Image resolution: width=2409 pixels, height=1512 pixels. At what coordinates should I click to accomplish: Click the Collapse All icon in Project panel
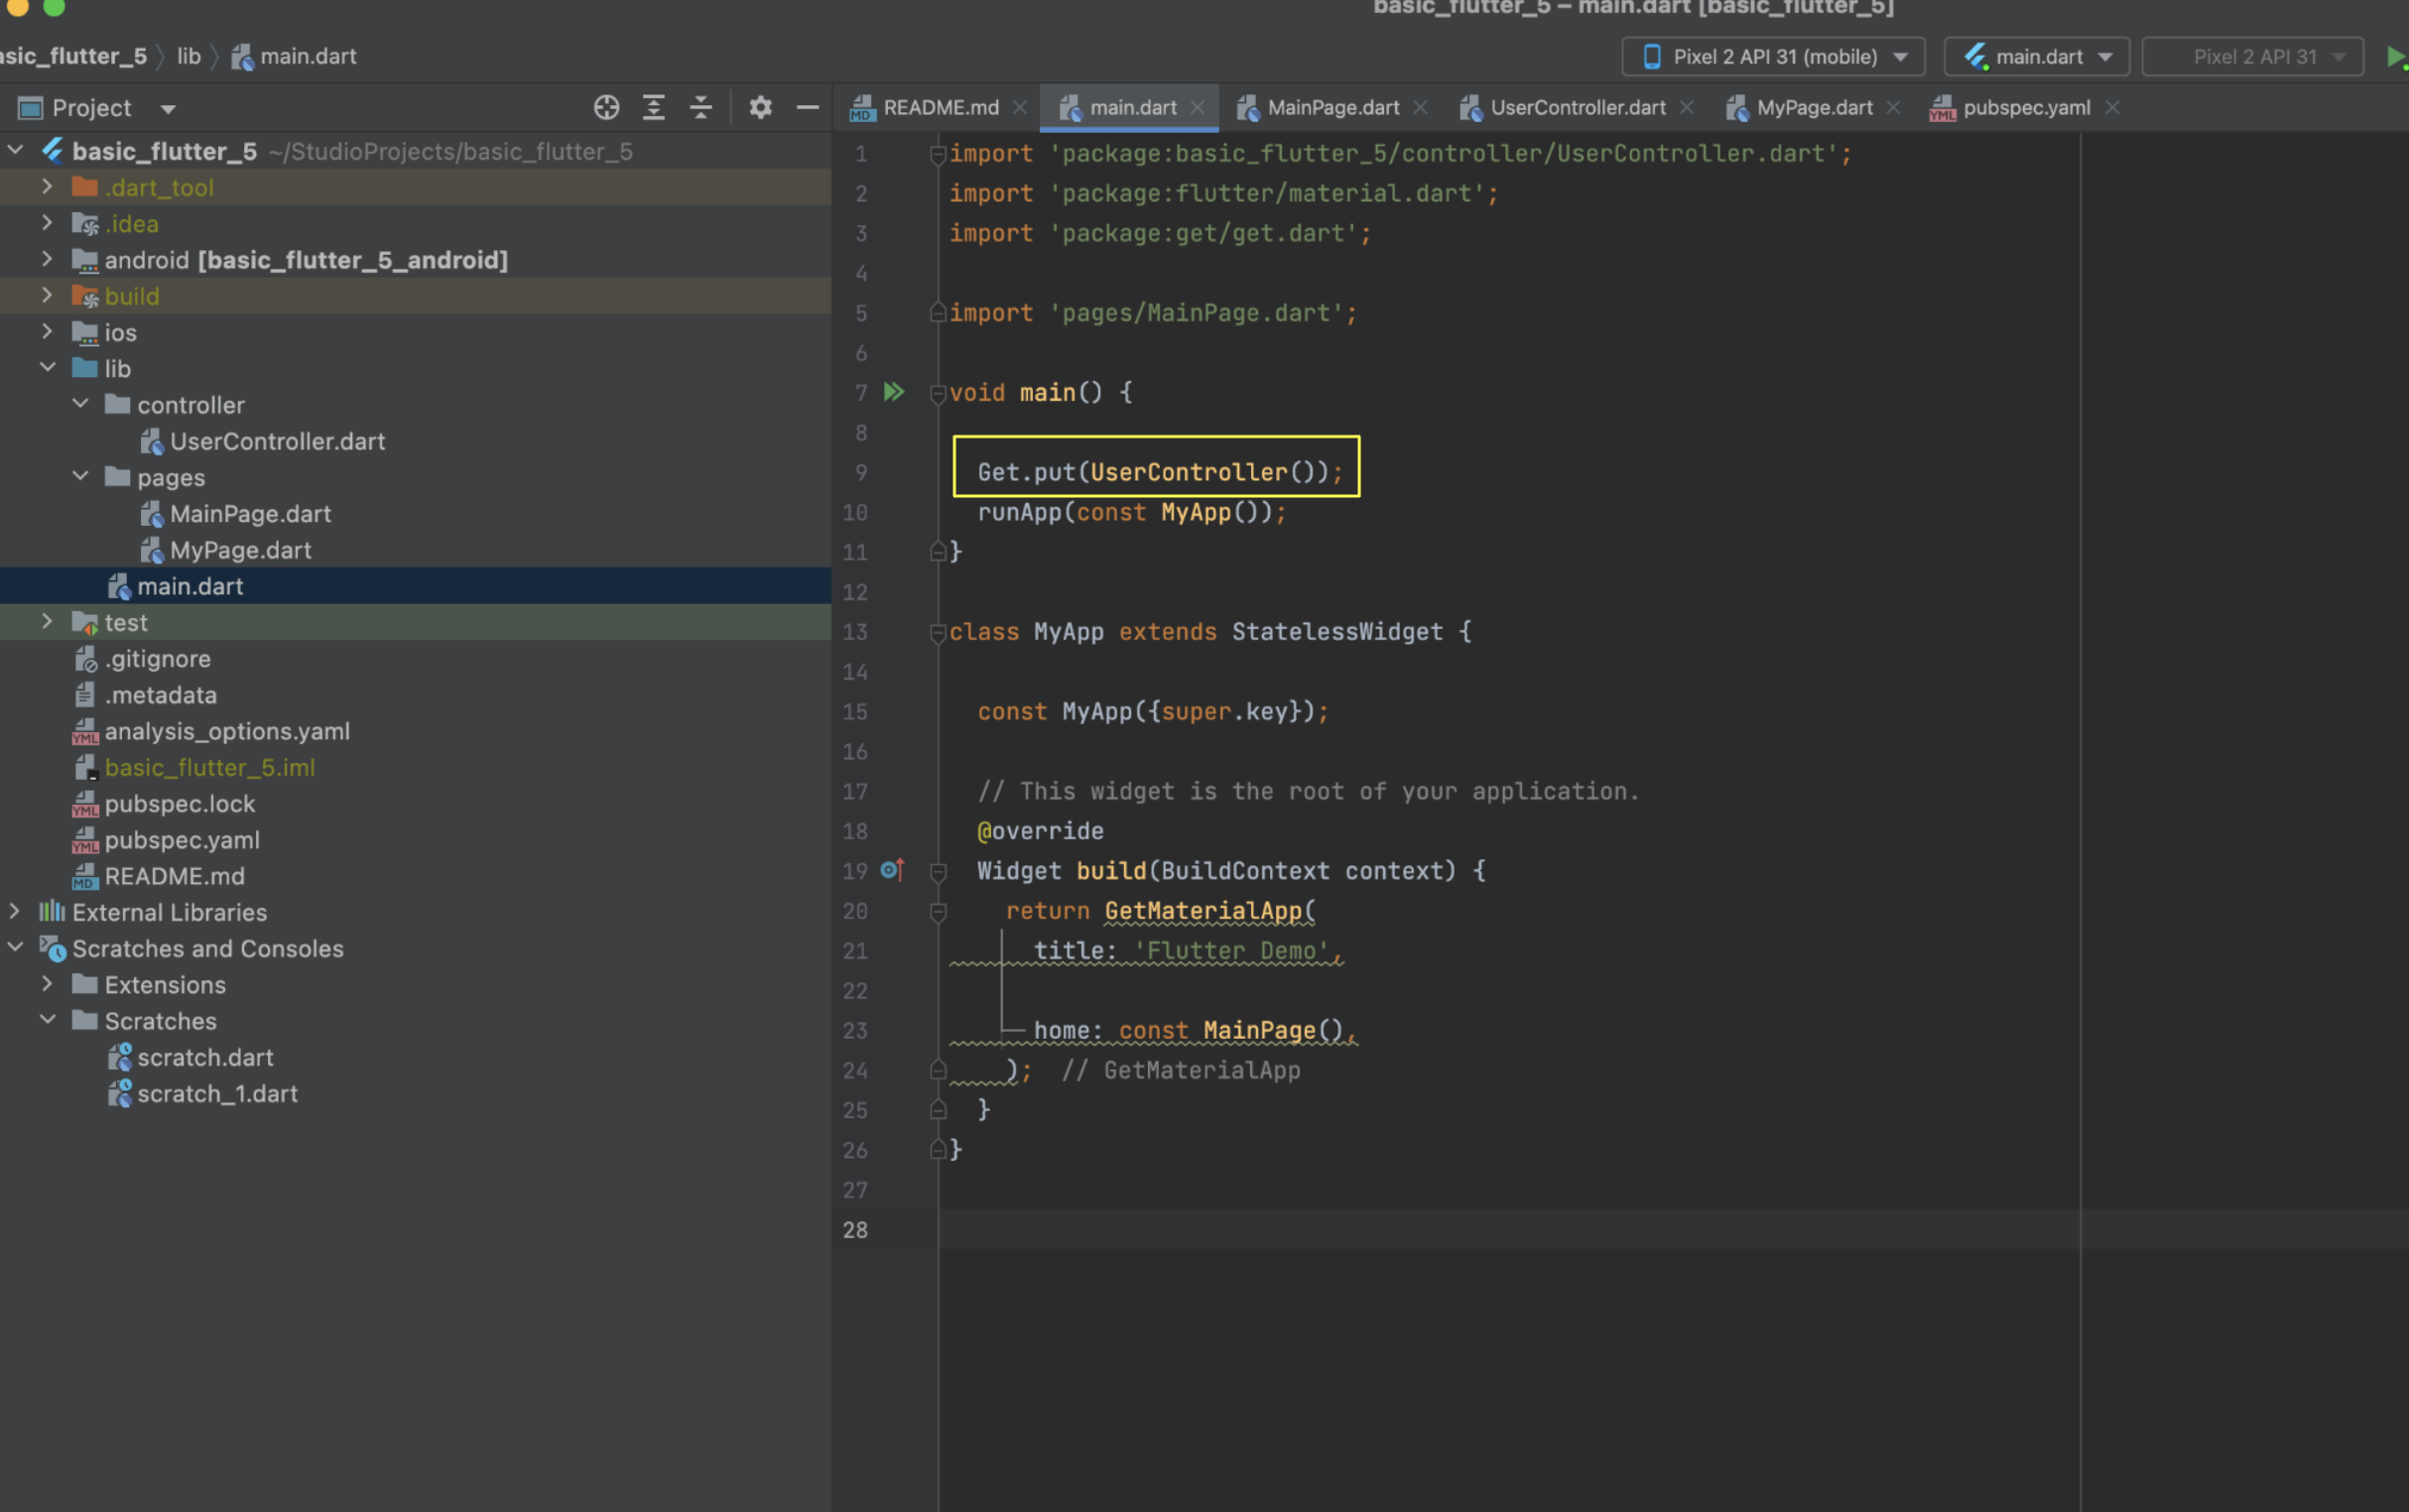point(701,107)
